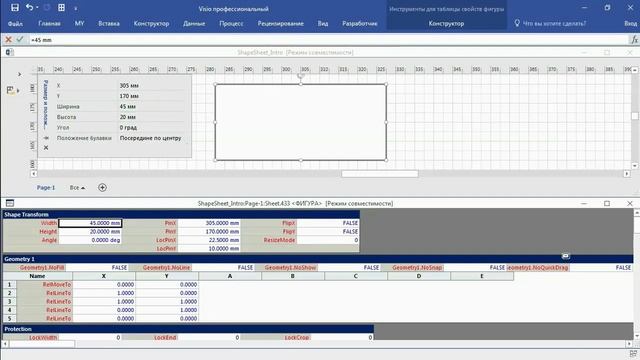This screenshot has height=360, width=640.
Task: Select the Angle cell 0.0000 deg
Action: point(90,240)
